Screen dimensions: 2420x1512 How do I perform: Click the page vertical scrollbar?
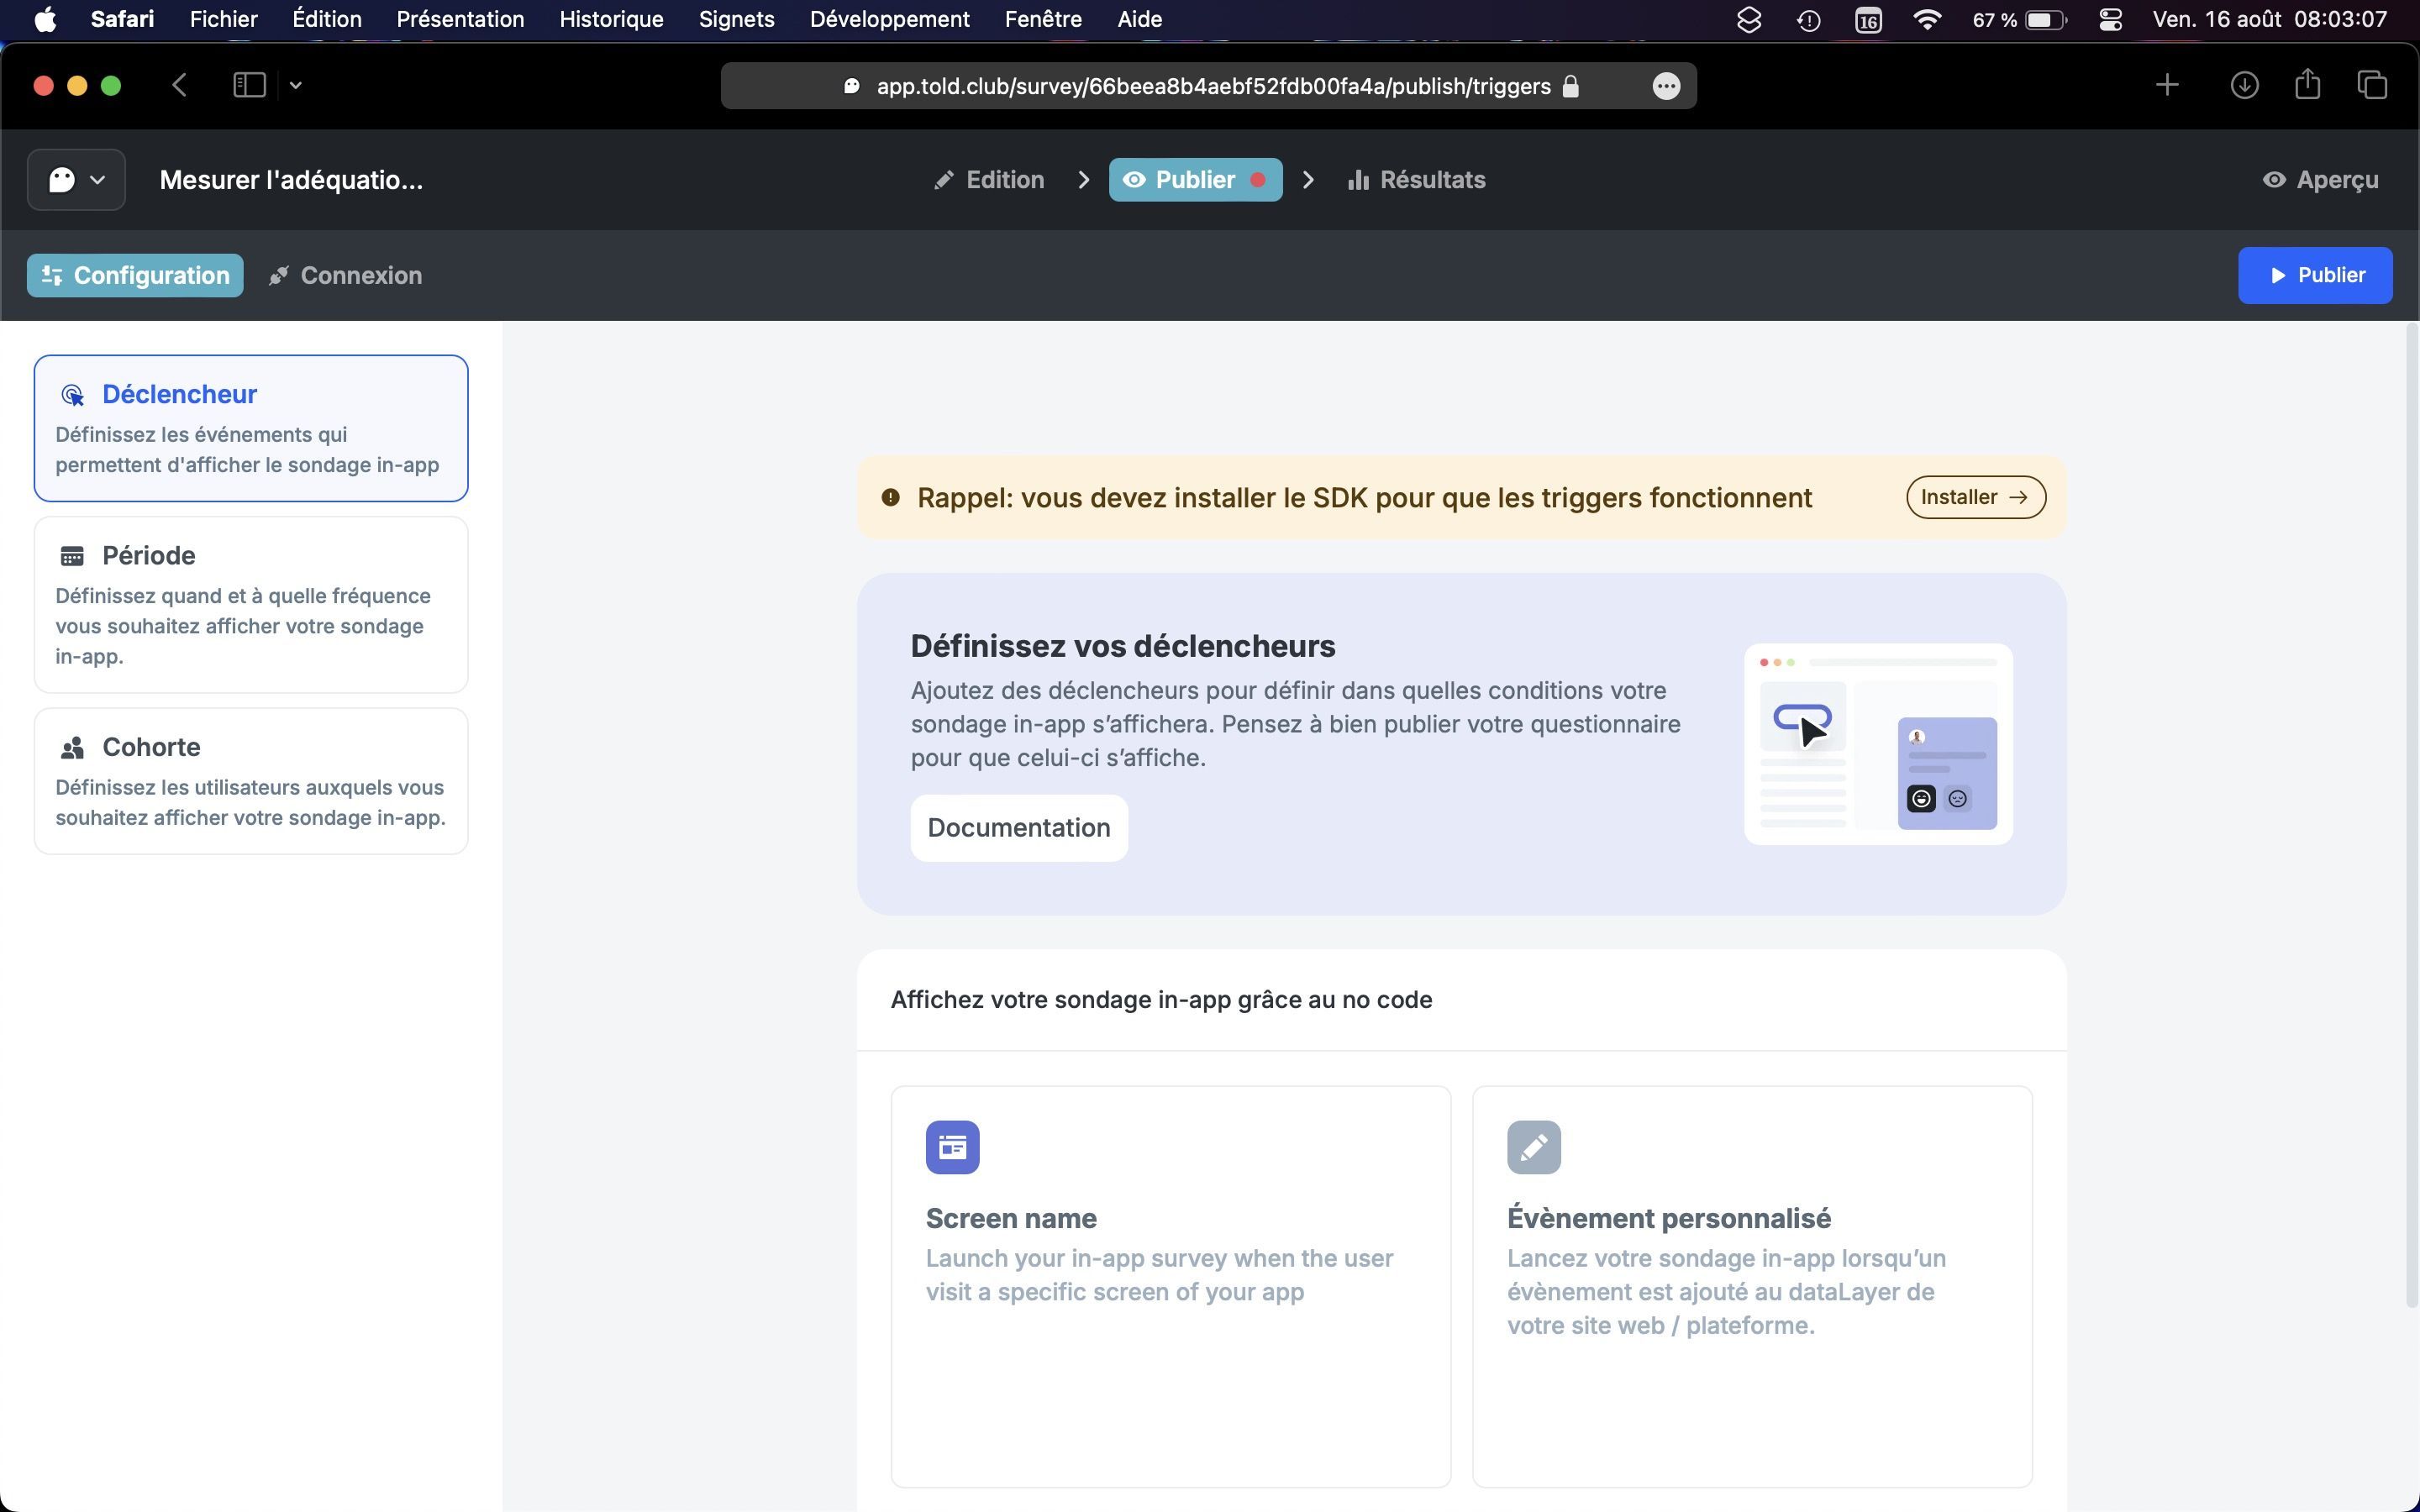click(x=2411, y=815)
